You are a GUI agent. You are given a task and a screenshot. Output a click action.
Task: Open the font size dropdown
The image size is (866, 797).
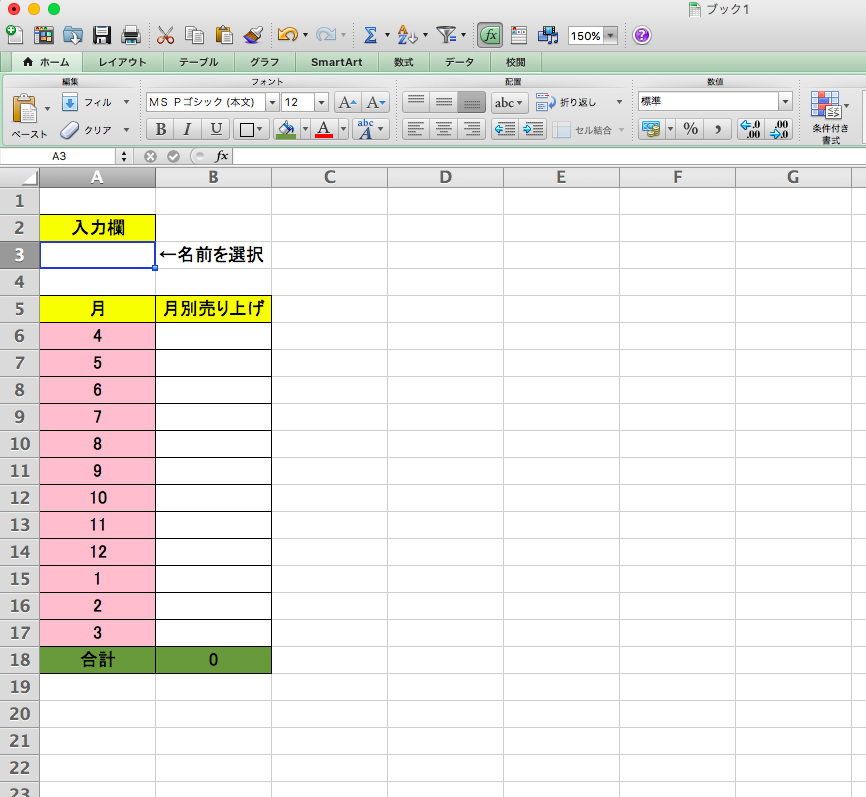(321, 102)
